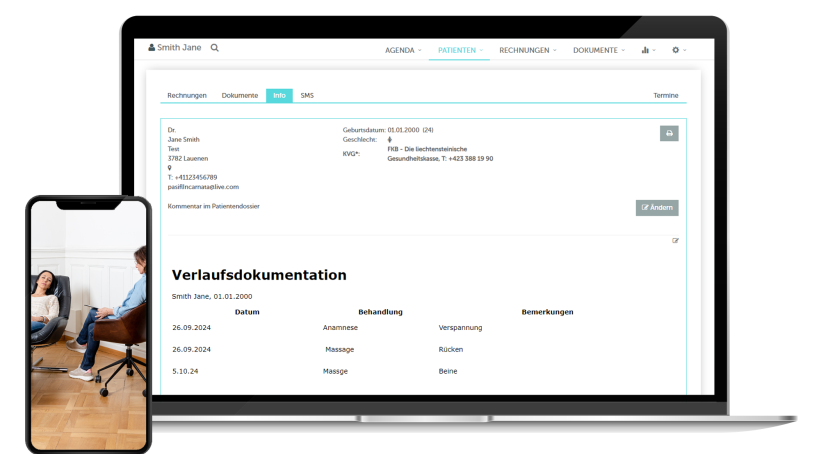
Task: Open the statistics bar chart menu
Action: [647, 50]
